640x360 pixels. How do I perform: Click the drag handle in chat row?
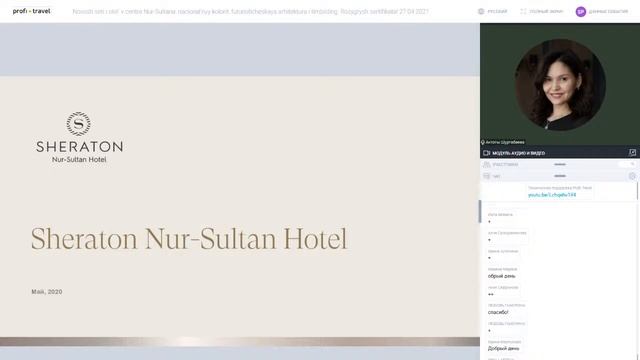click(560, 176)
